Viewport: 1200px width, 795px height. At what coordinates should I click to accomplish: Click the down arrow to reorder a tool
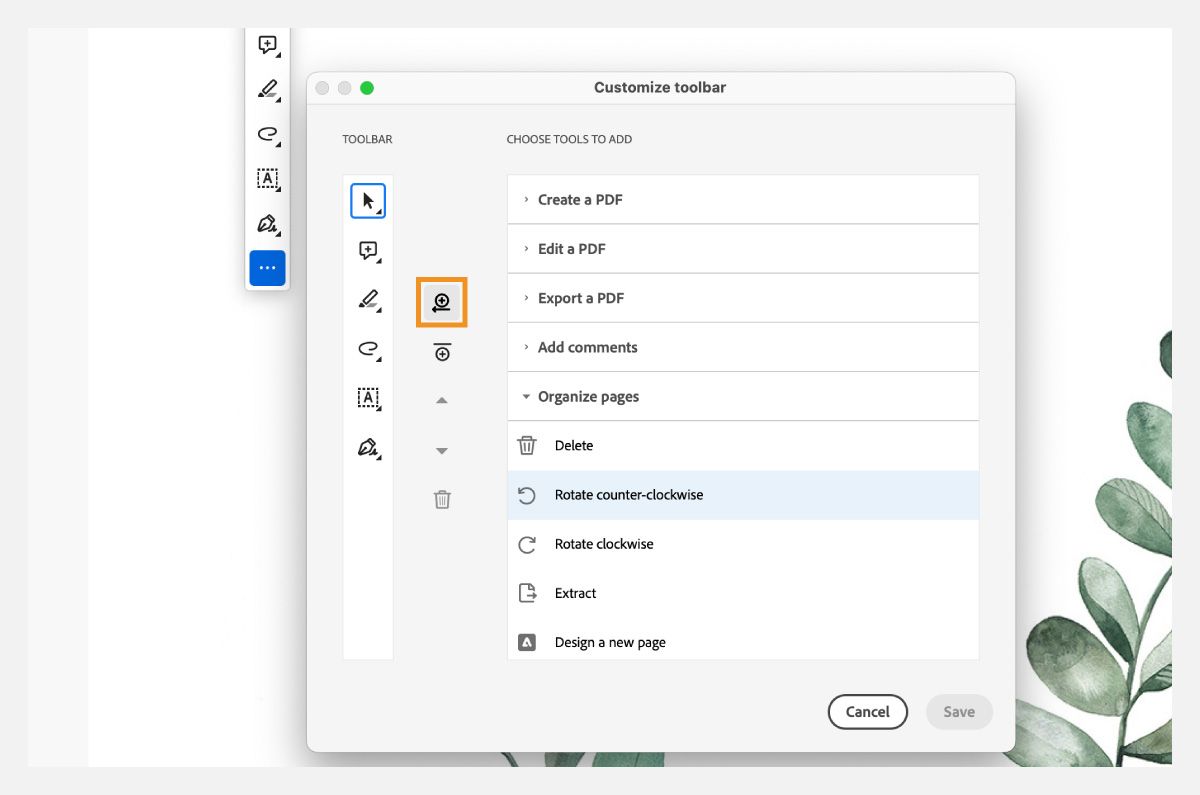(x=442, y=450)
